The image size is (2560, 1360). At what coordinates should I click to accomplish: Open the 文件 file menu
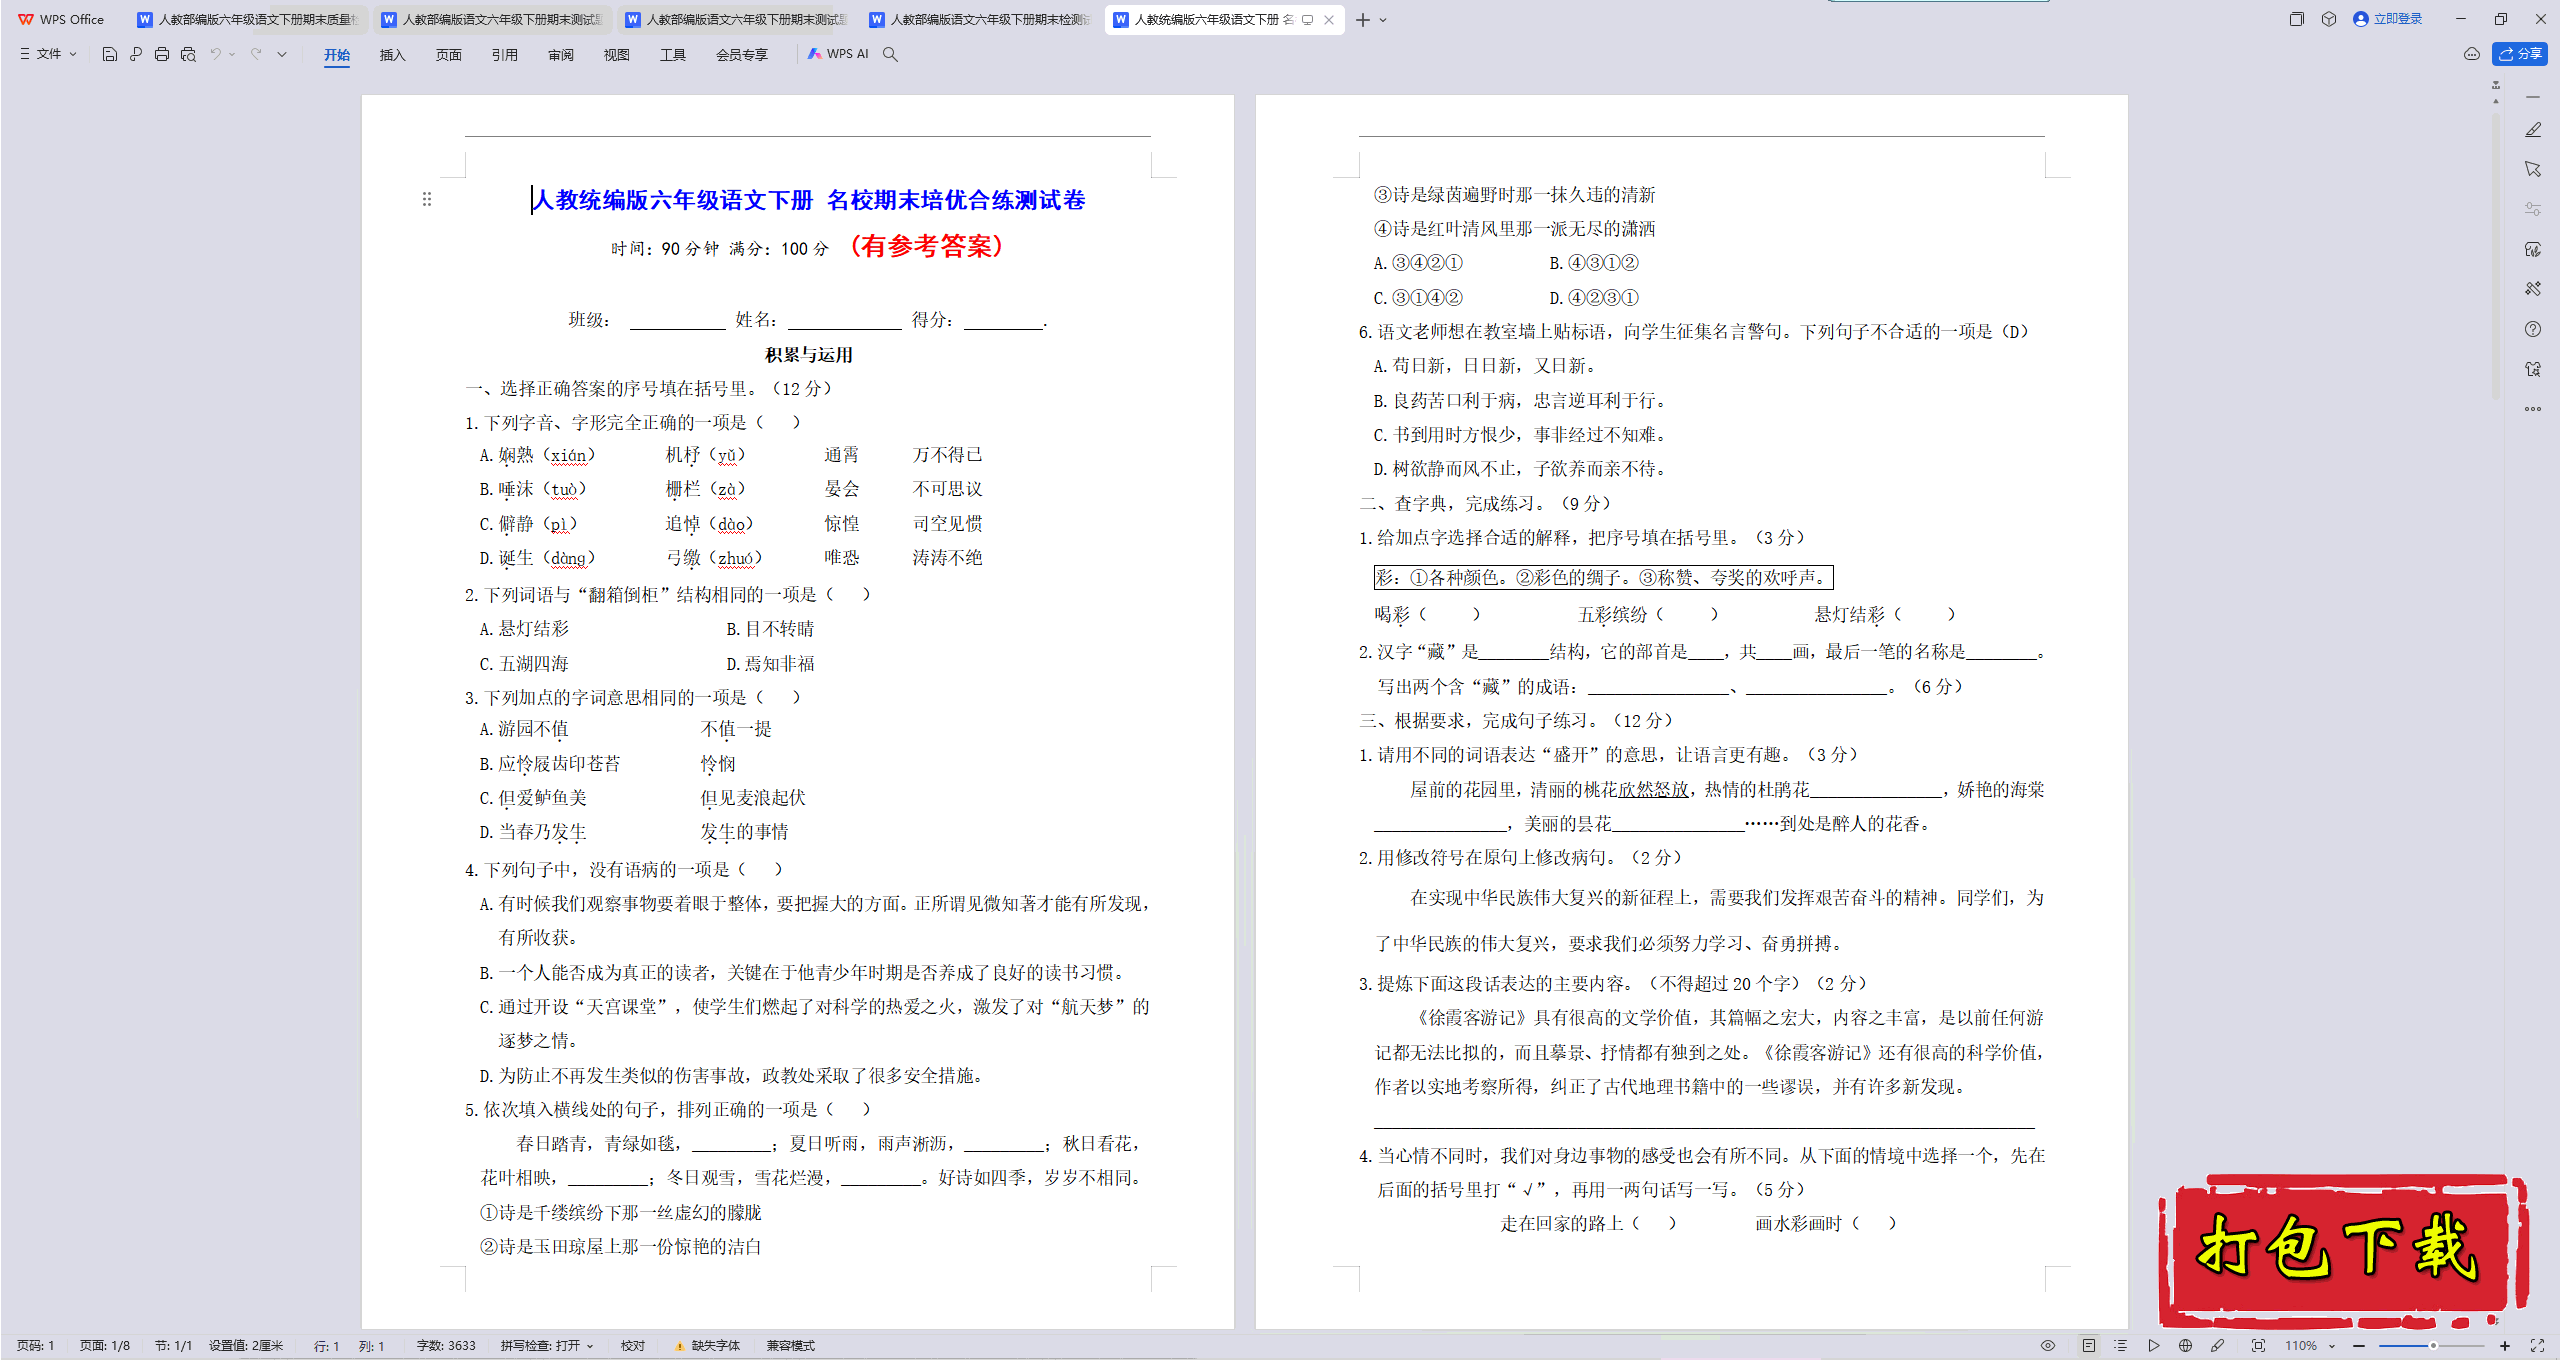[48, 54]
